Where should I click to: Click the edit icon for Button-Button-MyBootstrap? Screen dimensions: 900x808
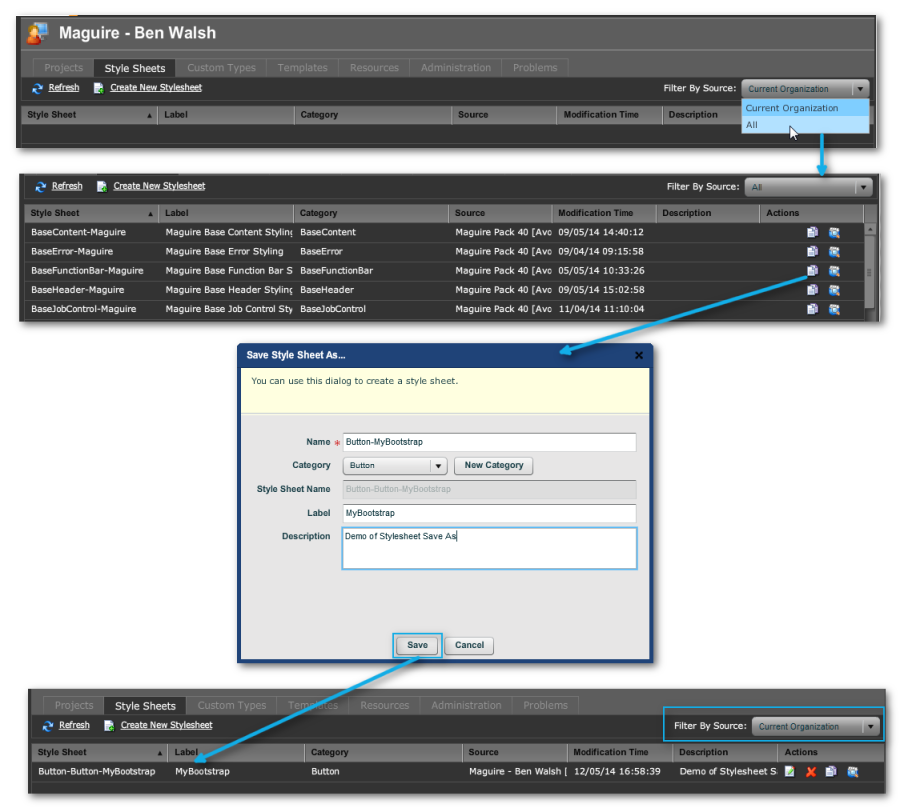click(x=790, y=772)
